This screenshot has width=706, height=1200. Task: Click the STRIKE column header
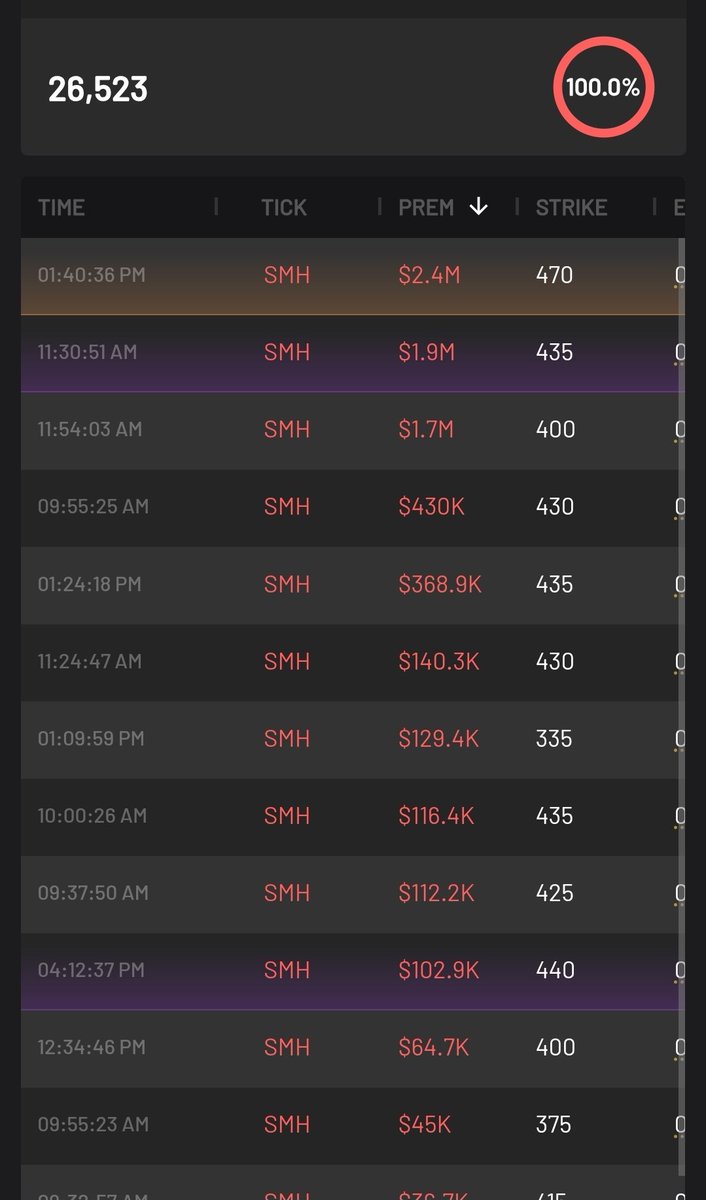pos(571,207)
